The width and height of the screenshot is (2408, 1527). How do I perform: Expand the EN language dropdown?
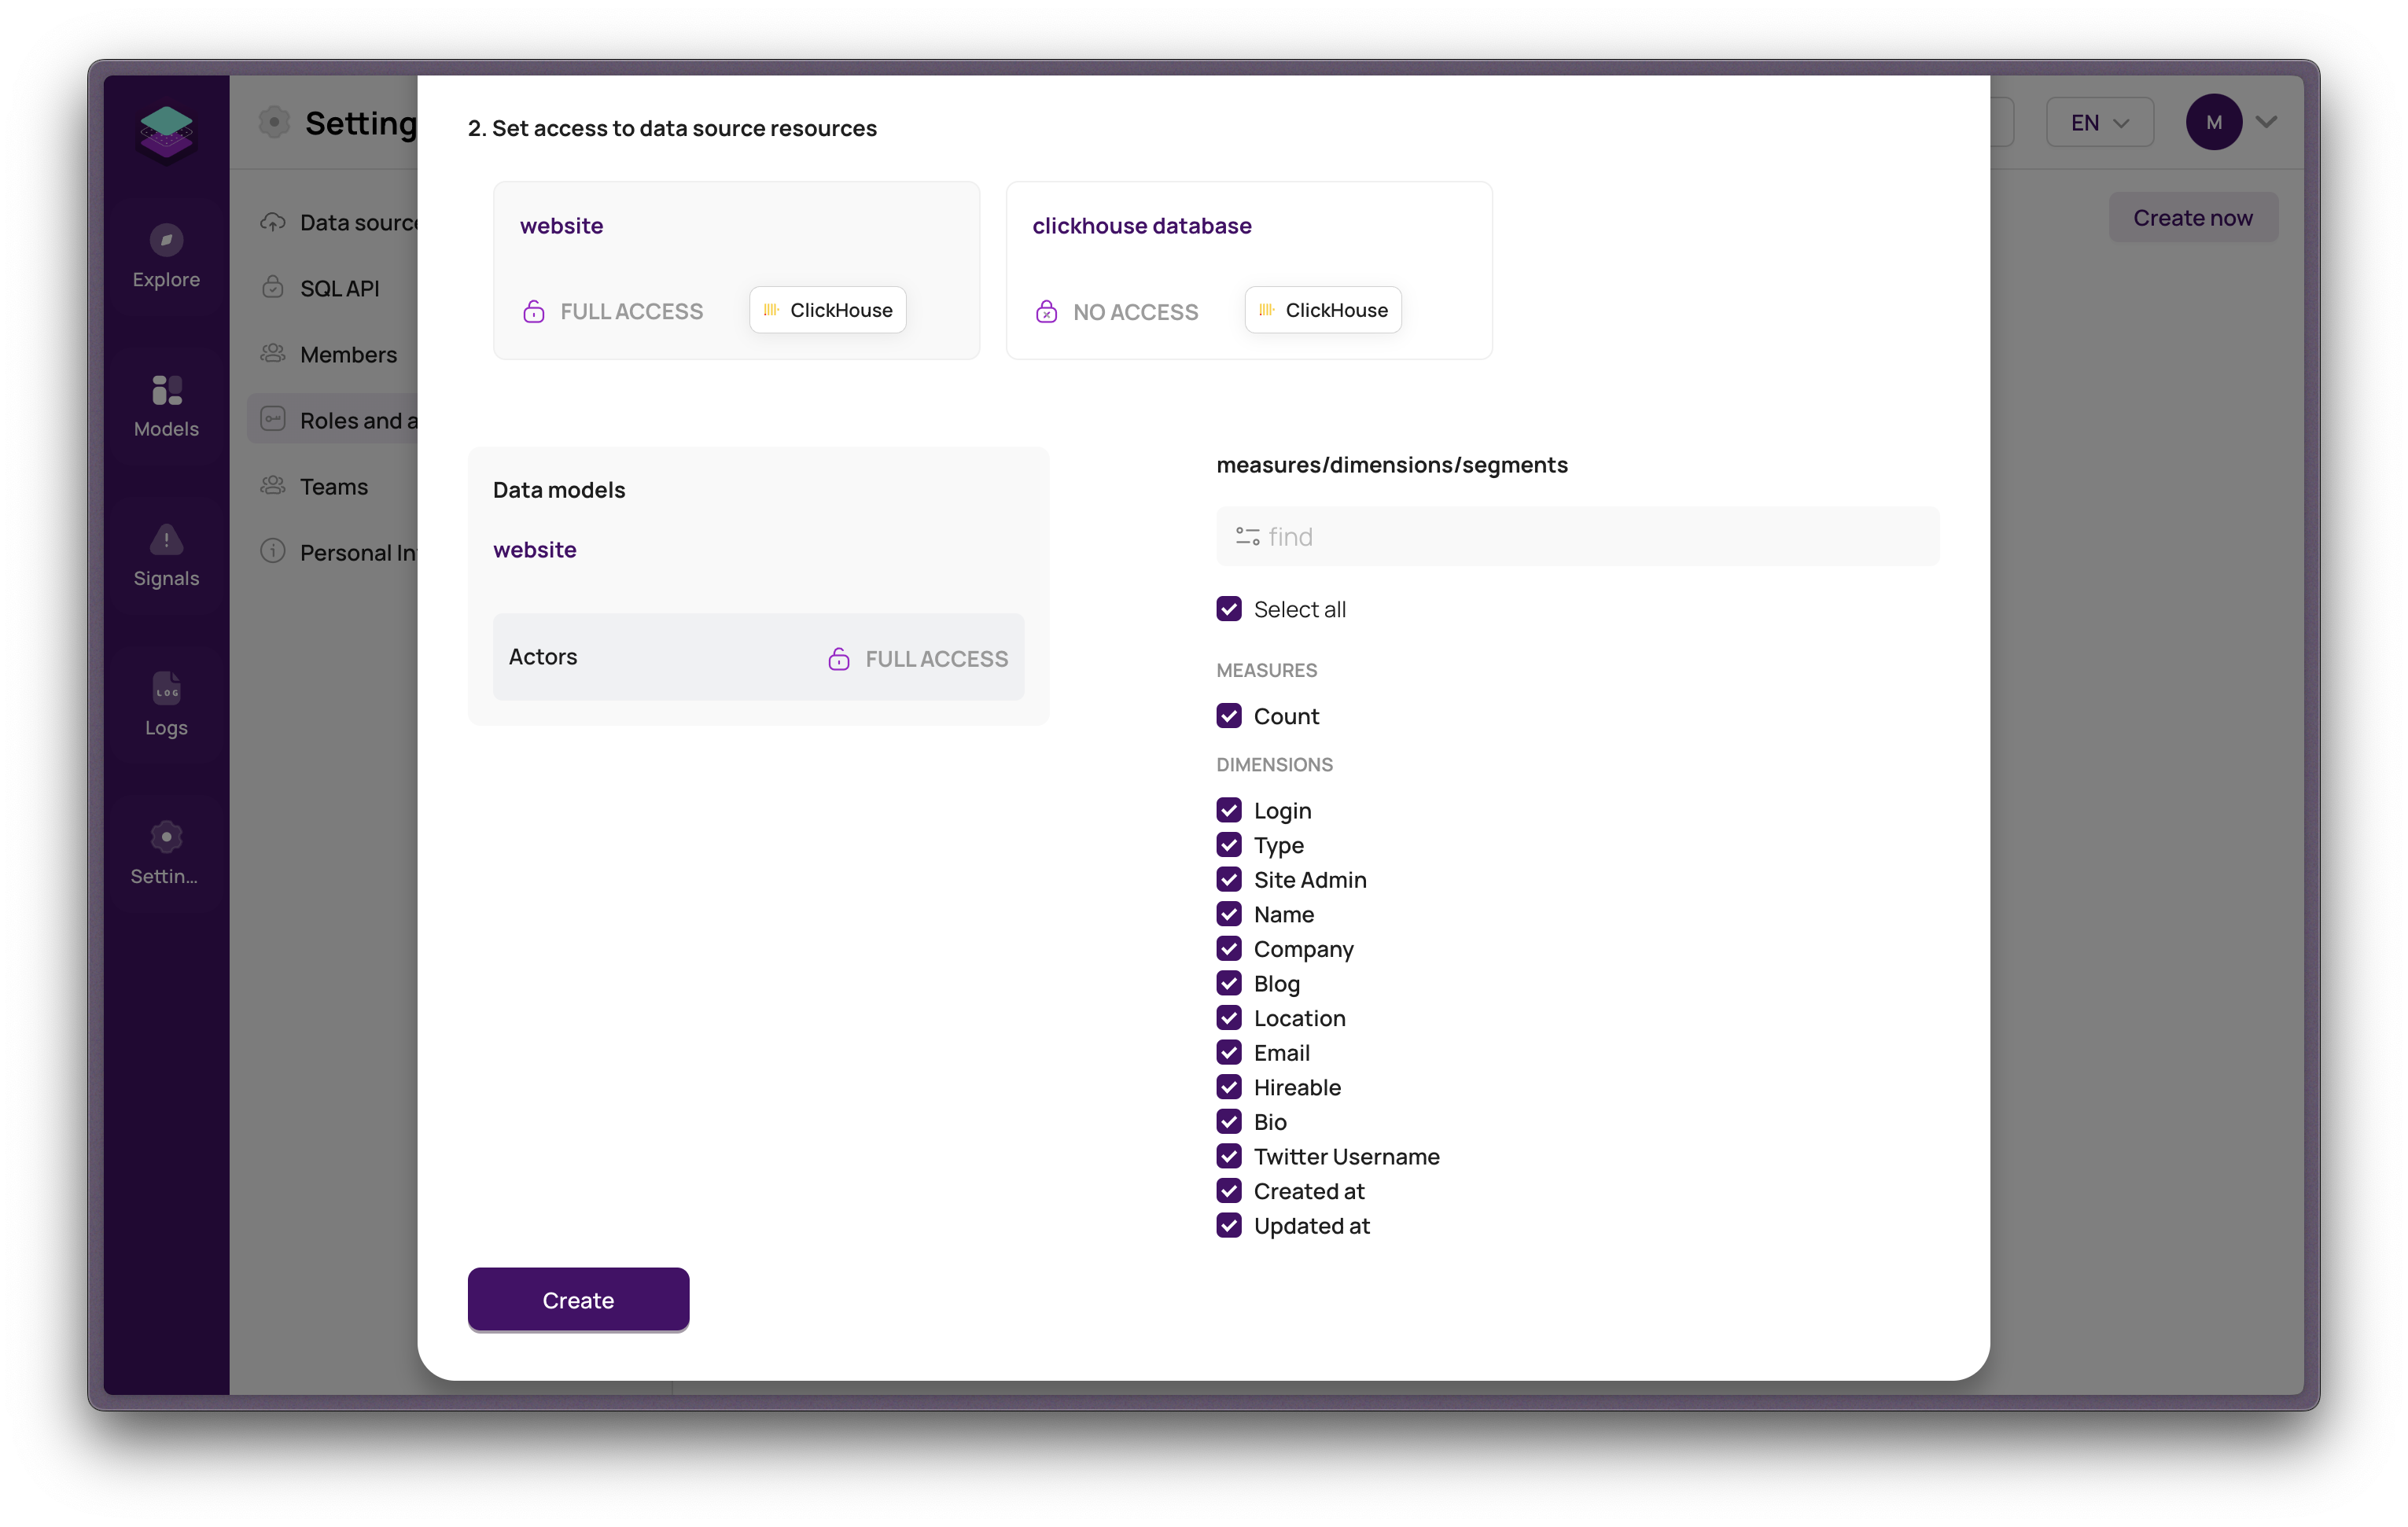click(x=2101, y=121)
